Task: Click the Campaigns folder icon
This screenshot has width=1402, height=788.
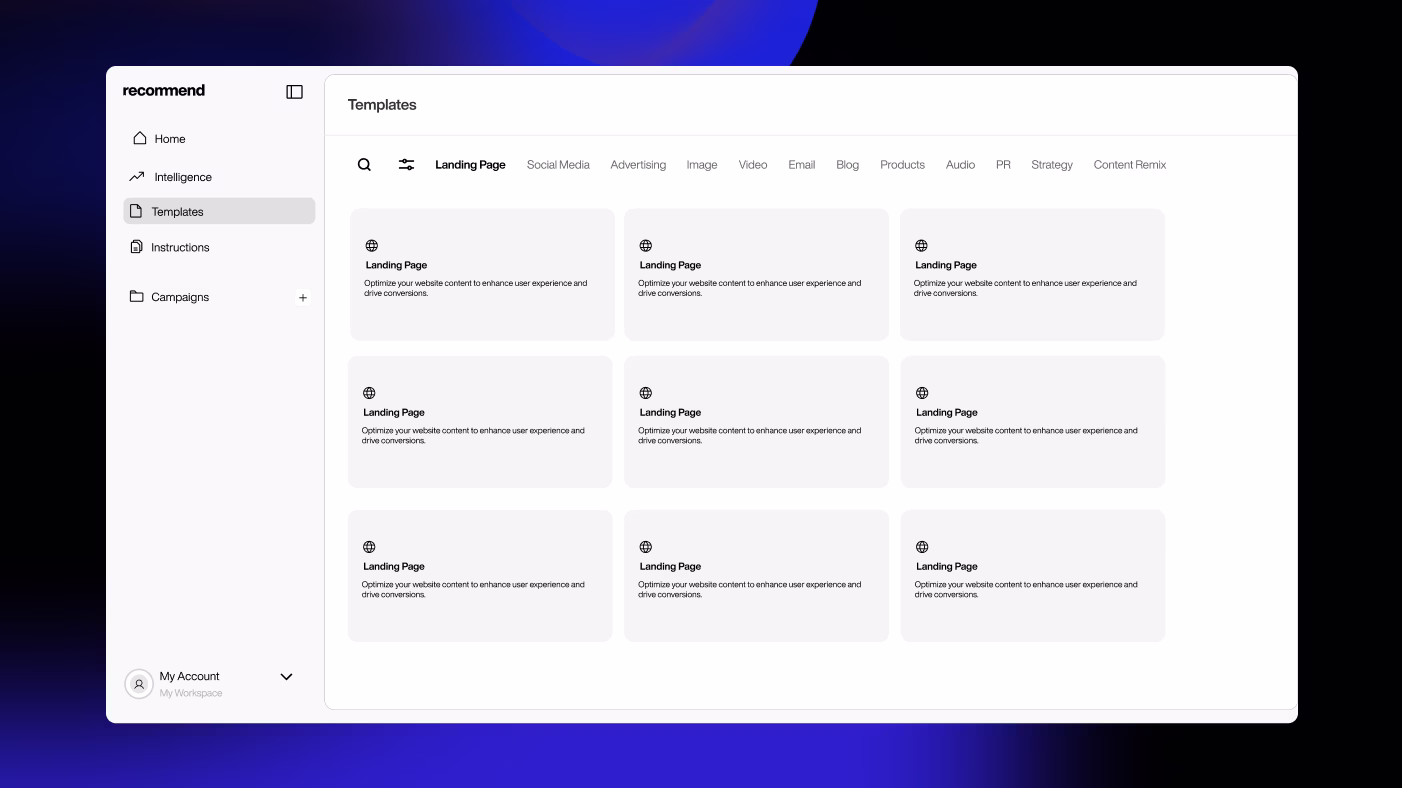Action: coord(137,297)
